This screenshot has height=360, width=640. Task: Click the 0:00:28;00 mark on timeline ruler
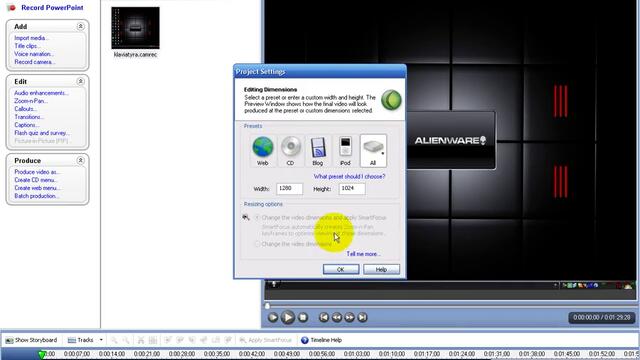pos(182,354)
